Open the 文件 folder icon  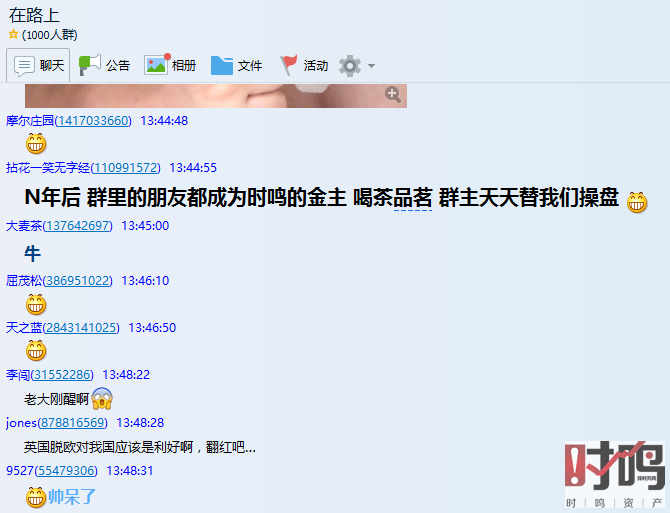click(222, 65)
